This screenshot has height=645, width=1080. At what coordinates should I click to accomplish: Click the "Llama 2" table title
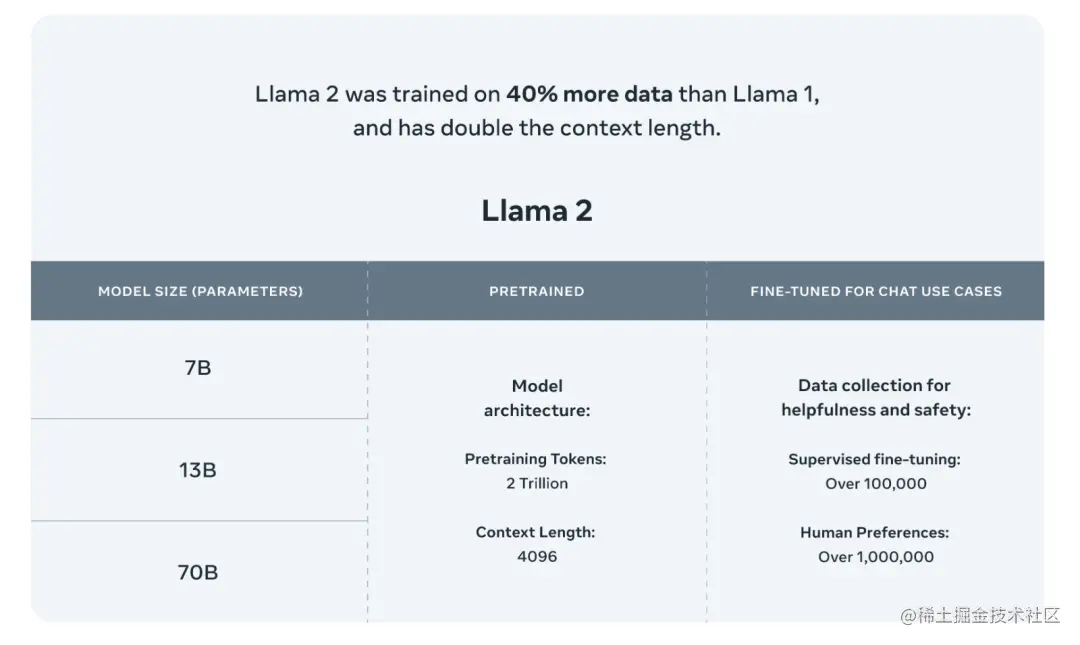tap(537, 211)
